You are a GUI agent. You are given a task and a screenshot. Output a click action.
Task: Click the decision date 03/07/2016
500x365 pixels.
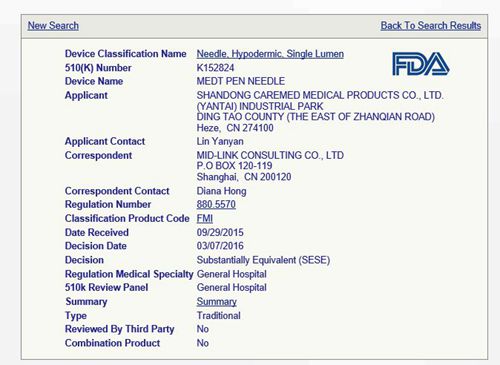tap(220, 246)
